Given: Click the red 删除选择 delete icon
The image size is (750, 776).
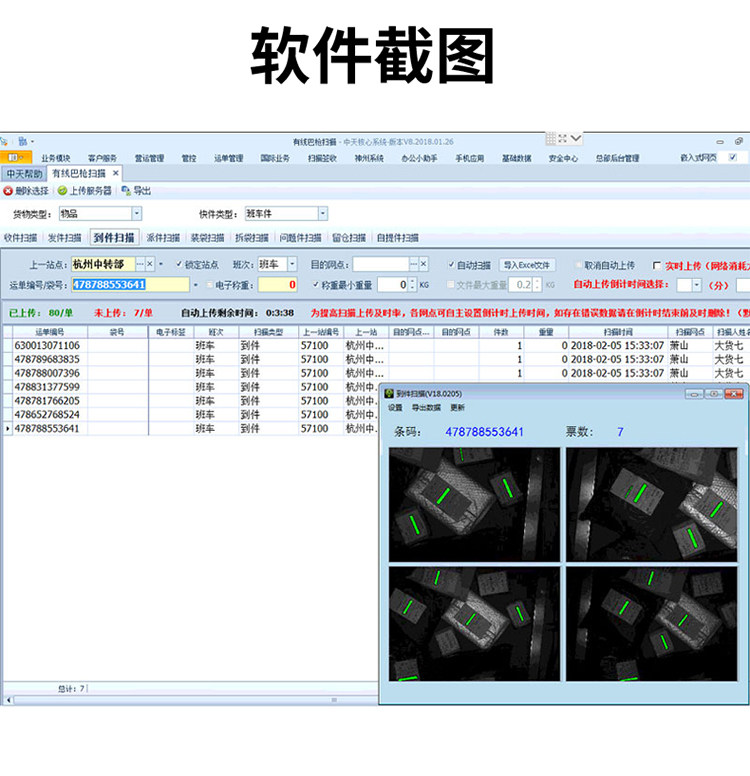Looking at the screenshot, I should click(8, 191).
